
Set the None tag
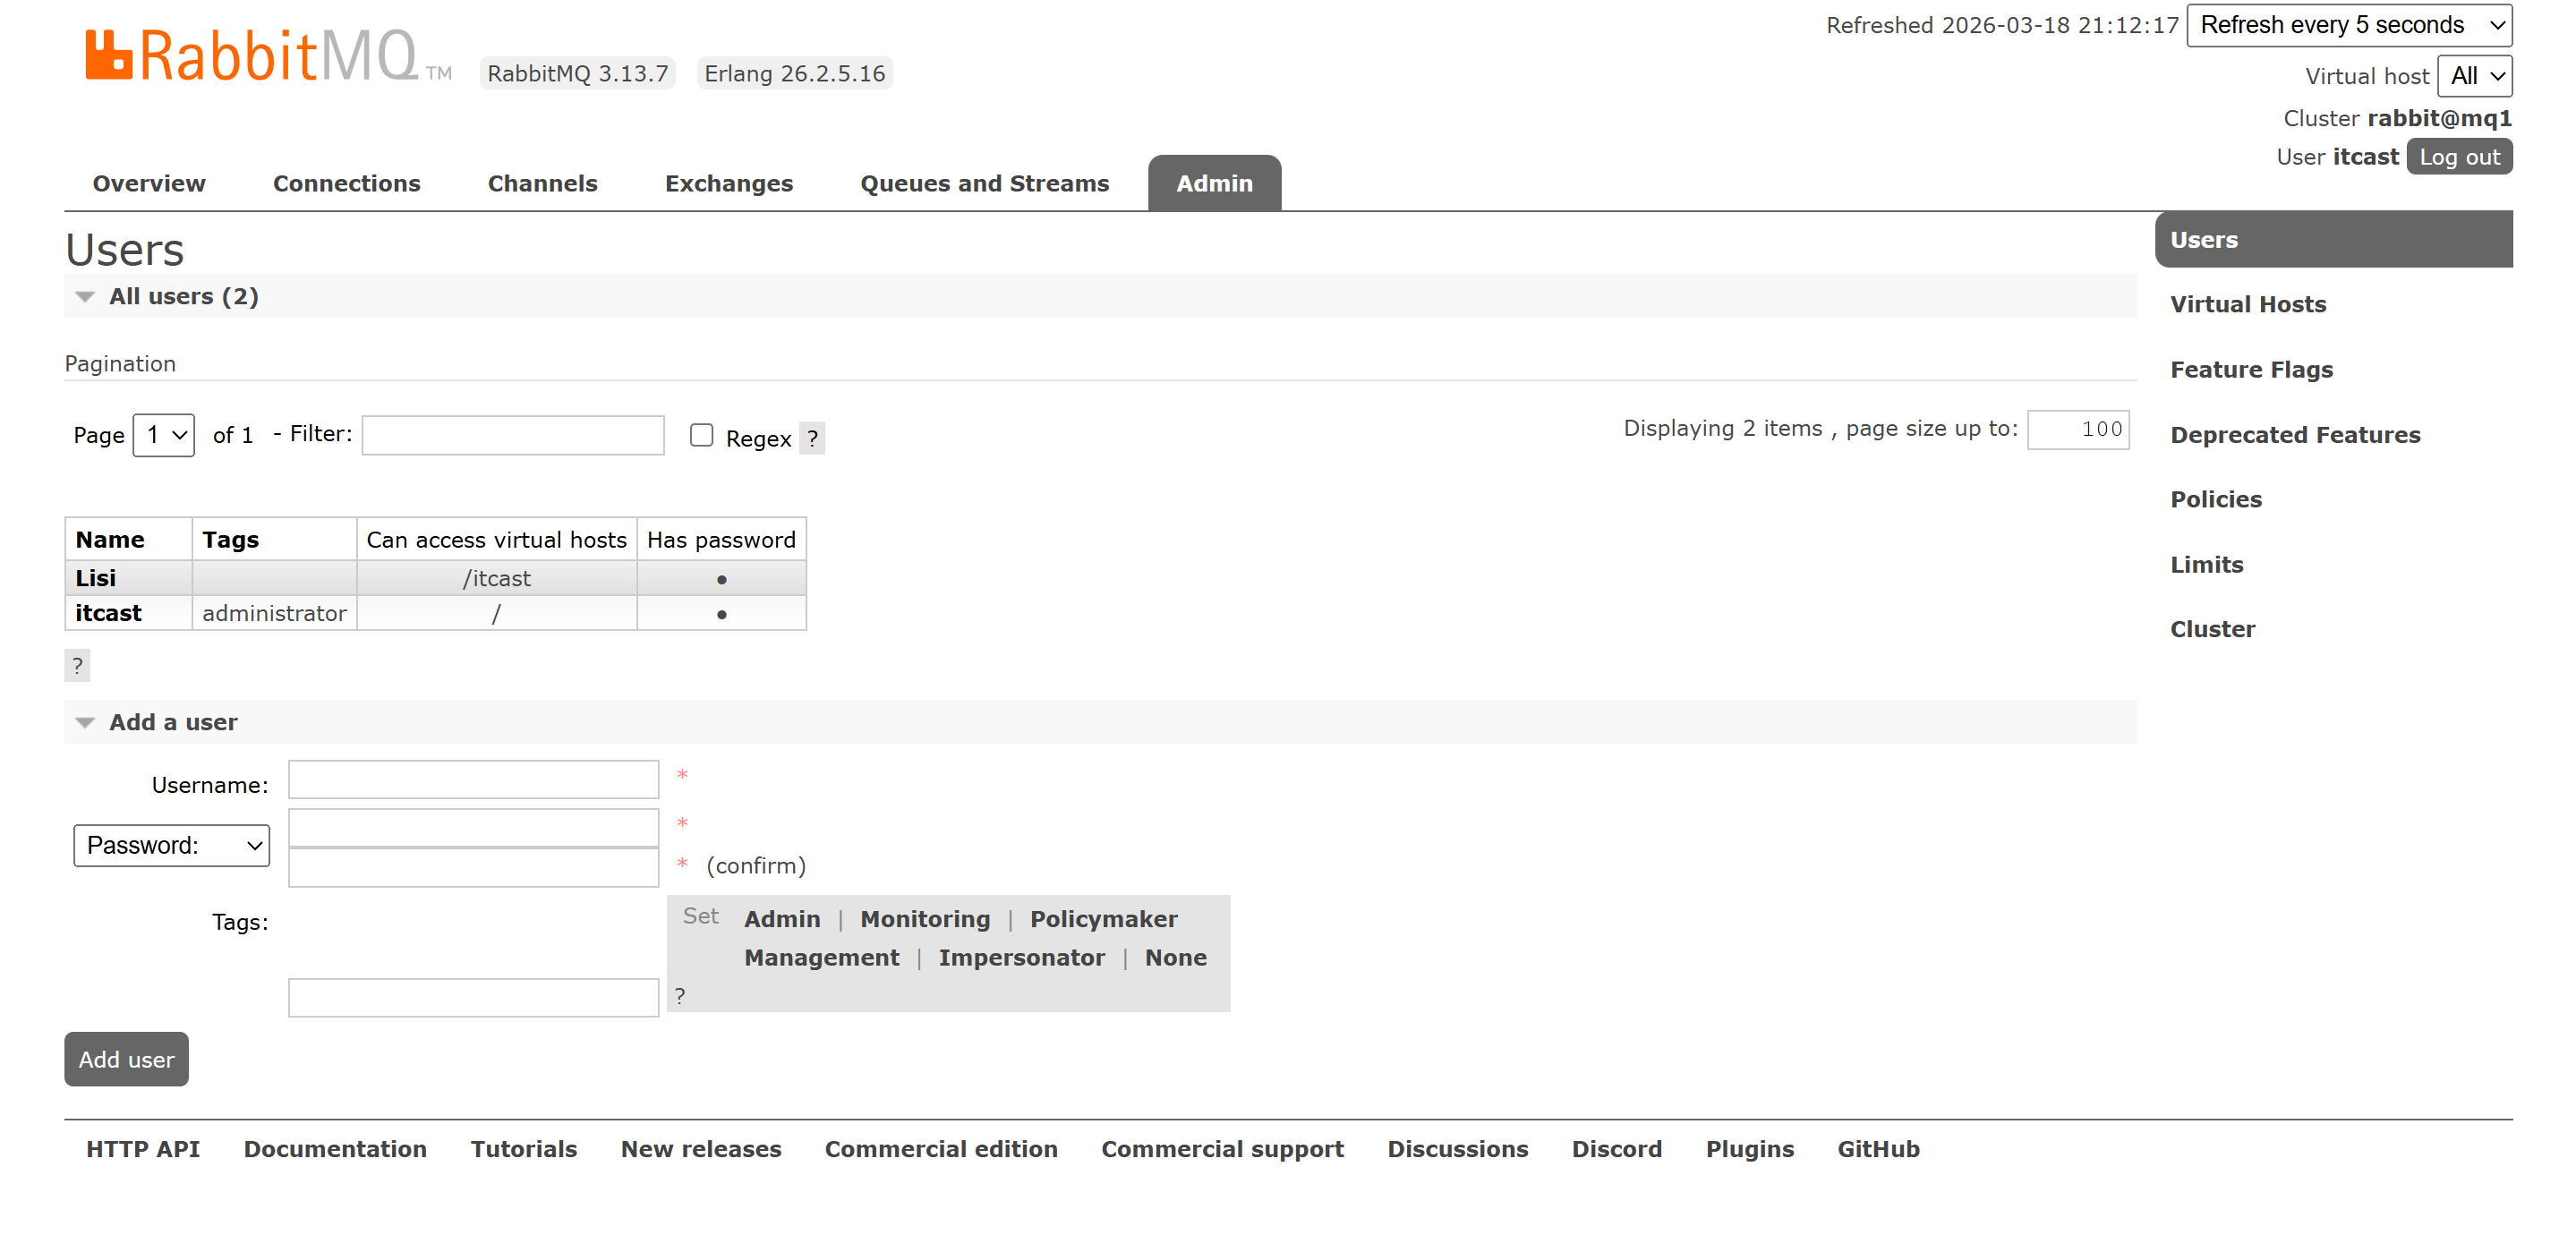pyautogui.click(x=1176, y=958)
